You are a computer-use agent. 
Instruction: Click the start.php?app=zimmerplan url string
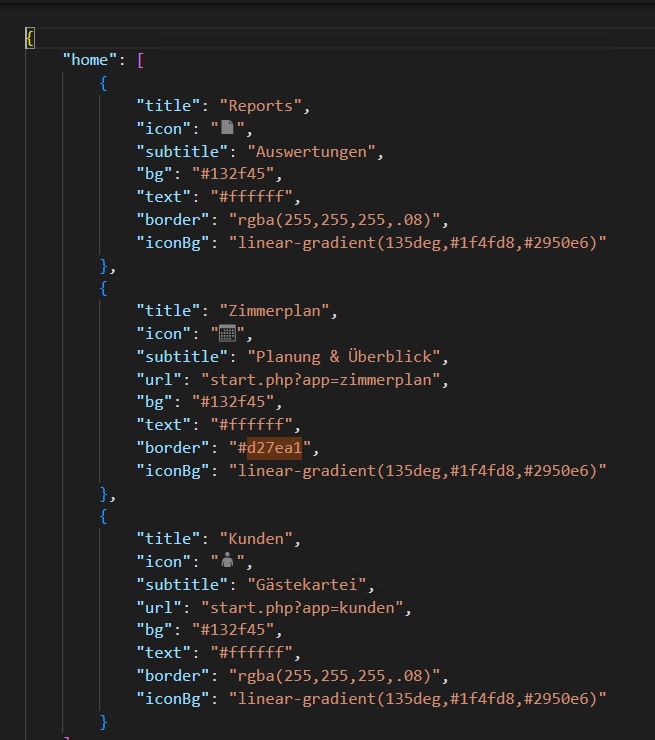tap(321, 379)
